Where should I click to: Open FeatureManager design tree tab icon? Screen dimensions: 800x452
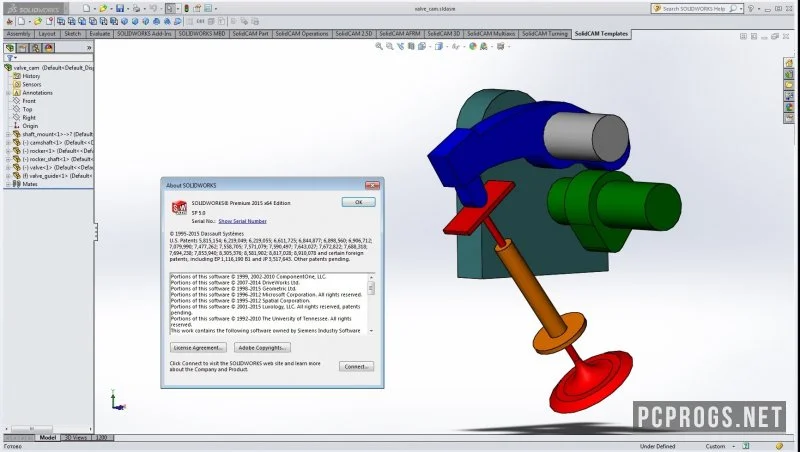coord(10,48)
